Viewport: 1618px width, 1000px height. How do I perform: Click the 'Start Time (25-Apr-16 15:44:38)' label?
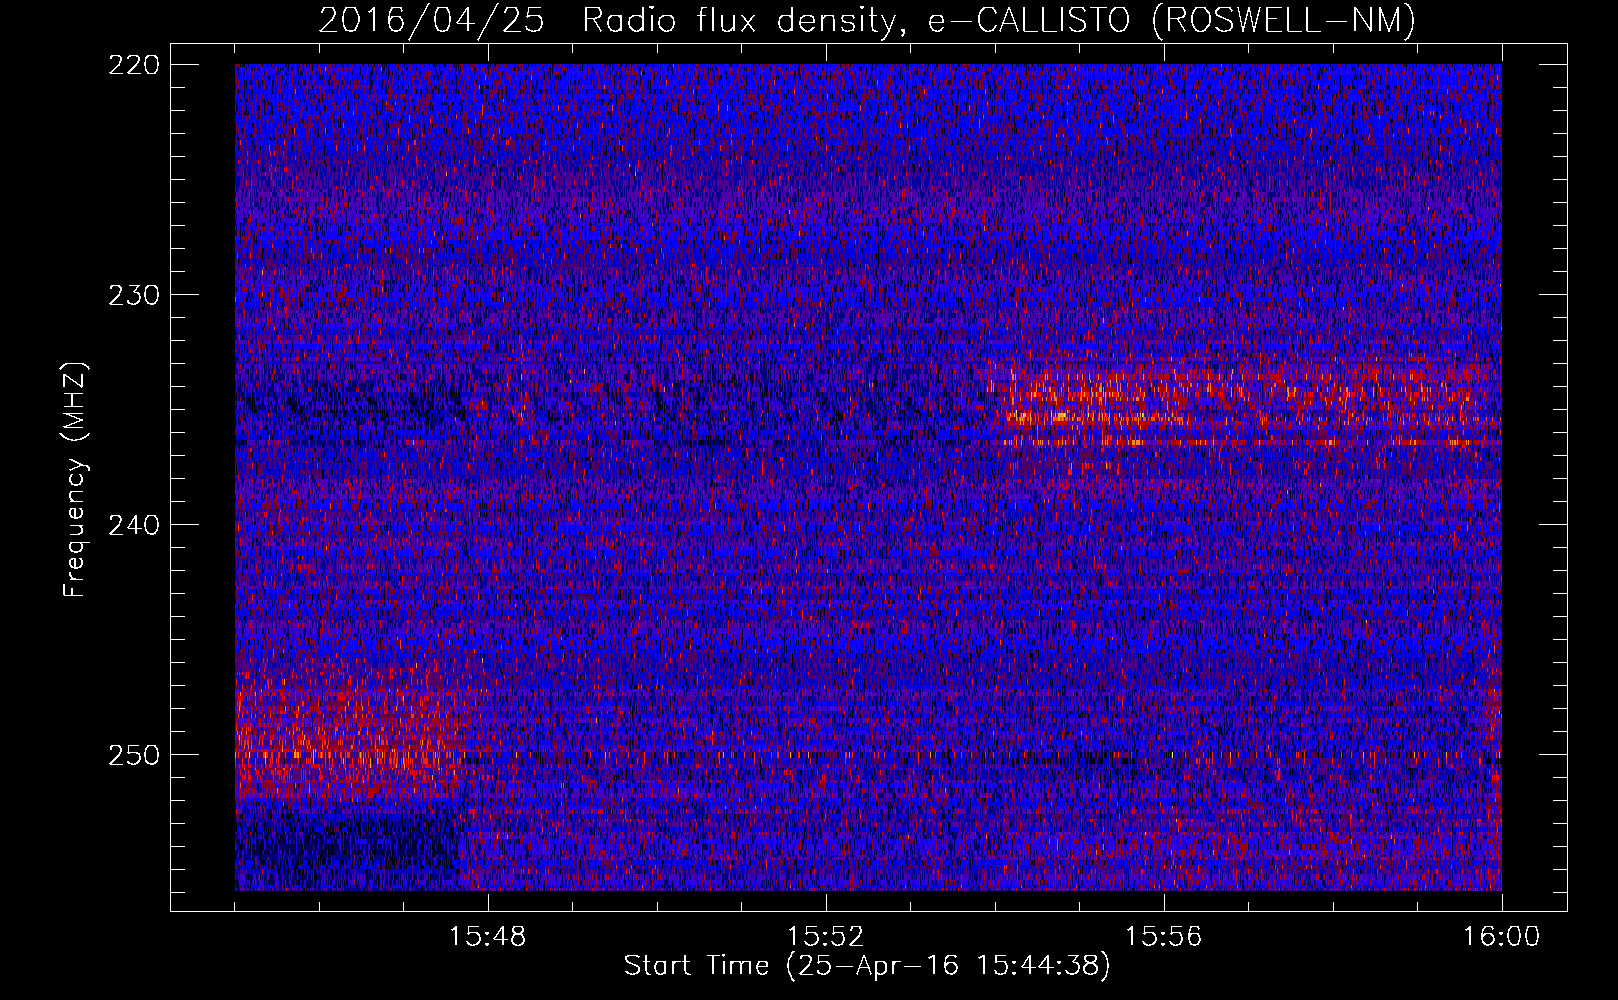pos(867,966)
